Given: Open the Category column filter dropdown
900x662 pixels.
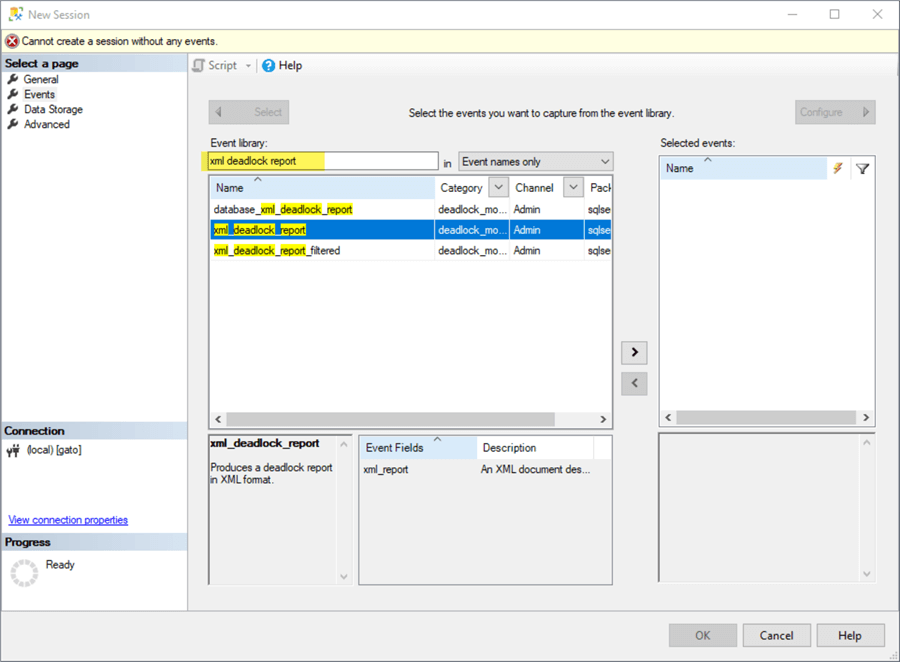Looking at the screenshot, I should 498,188.
